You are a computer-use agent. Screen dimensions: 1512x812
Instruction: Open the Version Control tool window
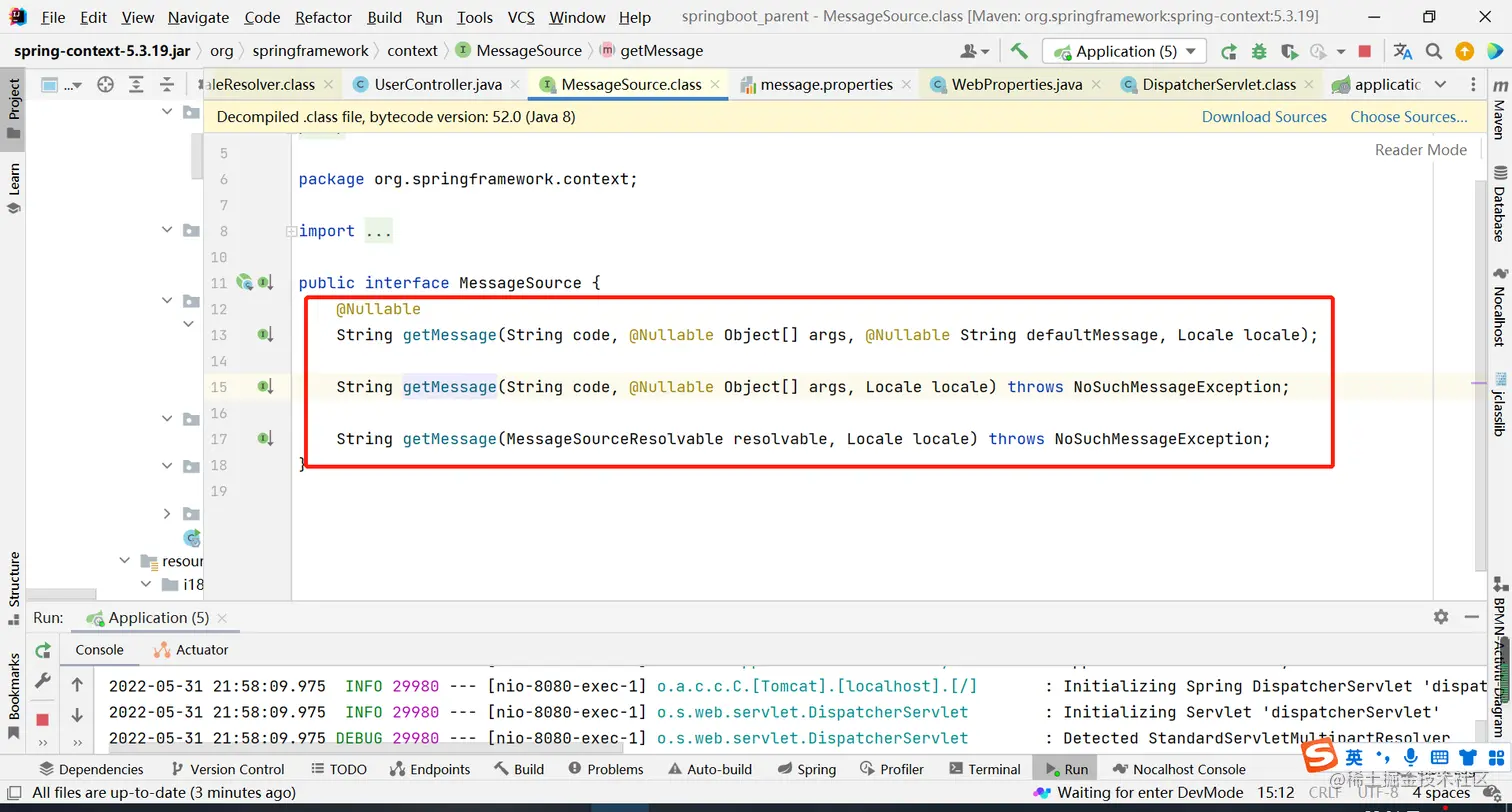[x=228, y=769]
